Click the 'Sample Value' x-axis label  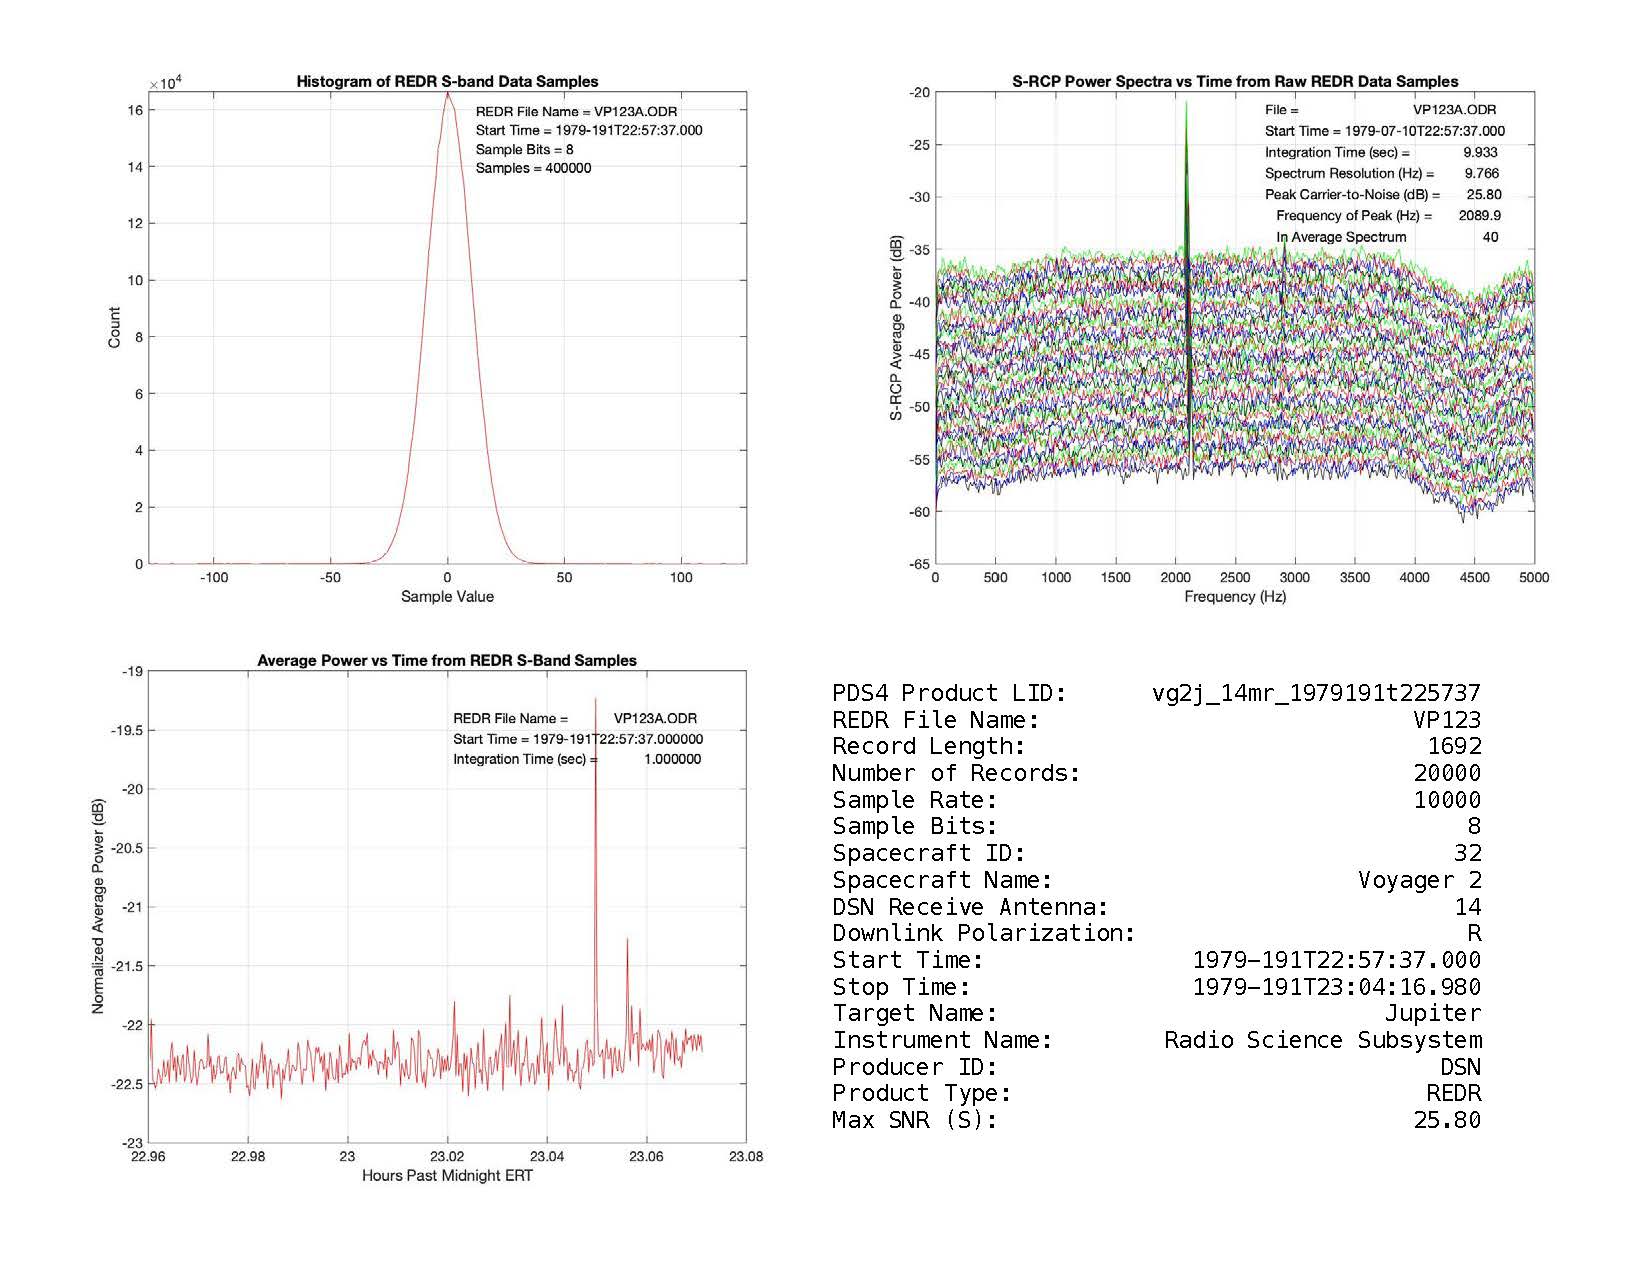click(x=447, y=597)
